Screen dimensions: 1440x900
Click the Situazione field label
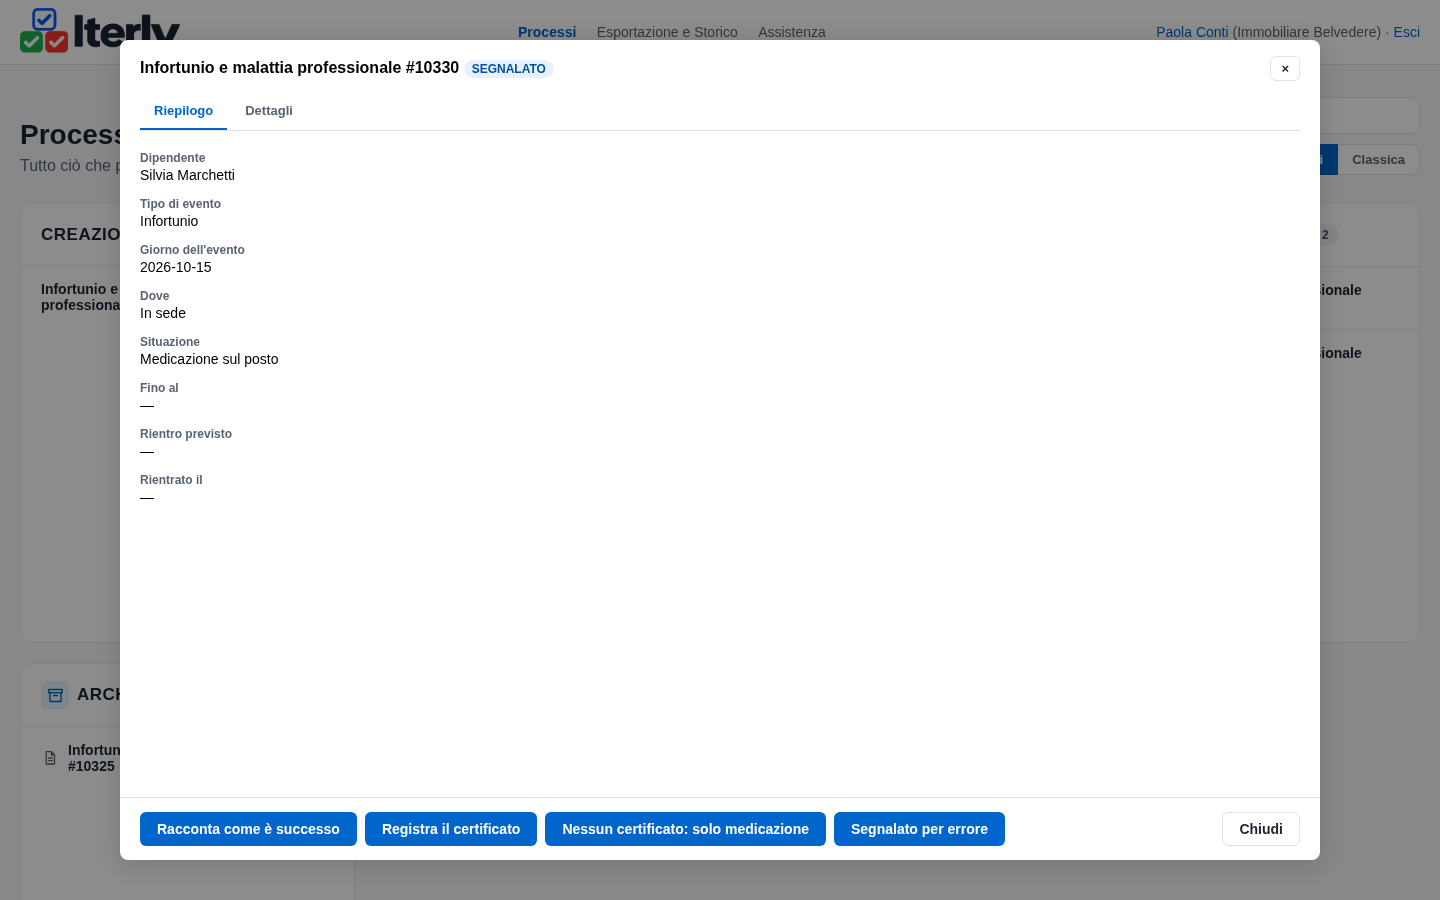(x=170, y=342)
